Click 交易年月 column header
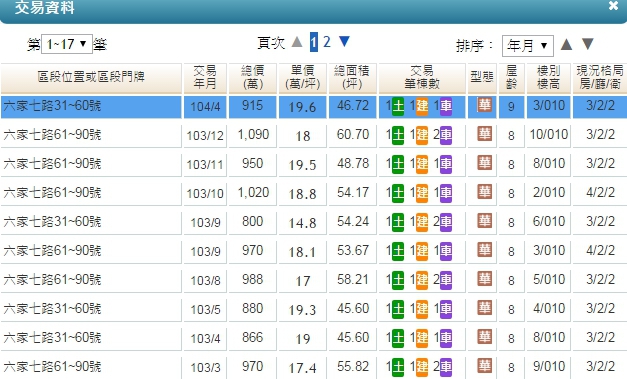This screenshot has height=379, width=627. 205,78
